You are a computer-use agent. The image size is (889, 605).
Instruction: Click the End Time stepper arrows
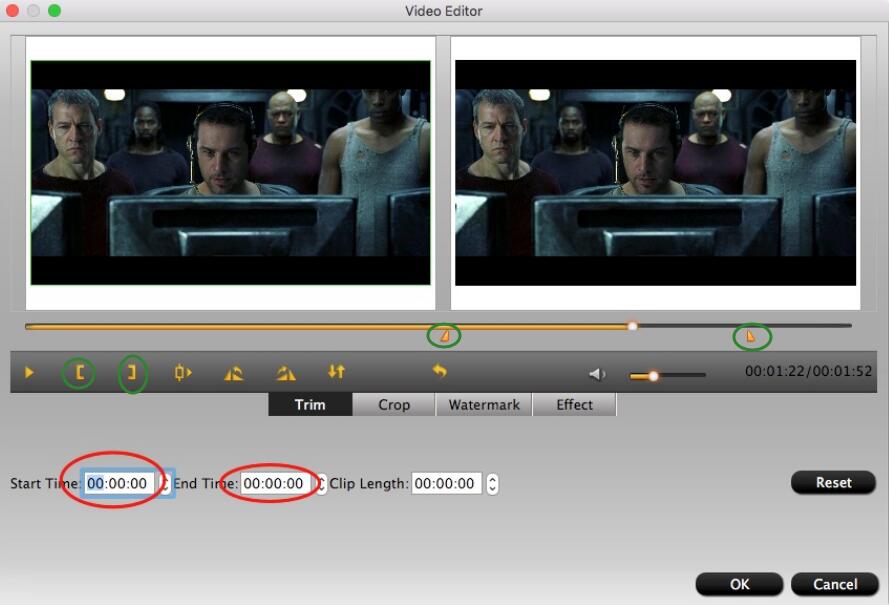click(321, 484)
